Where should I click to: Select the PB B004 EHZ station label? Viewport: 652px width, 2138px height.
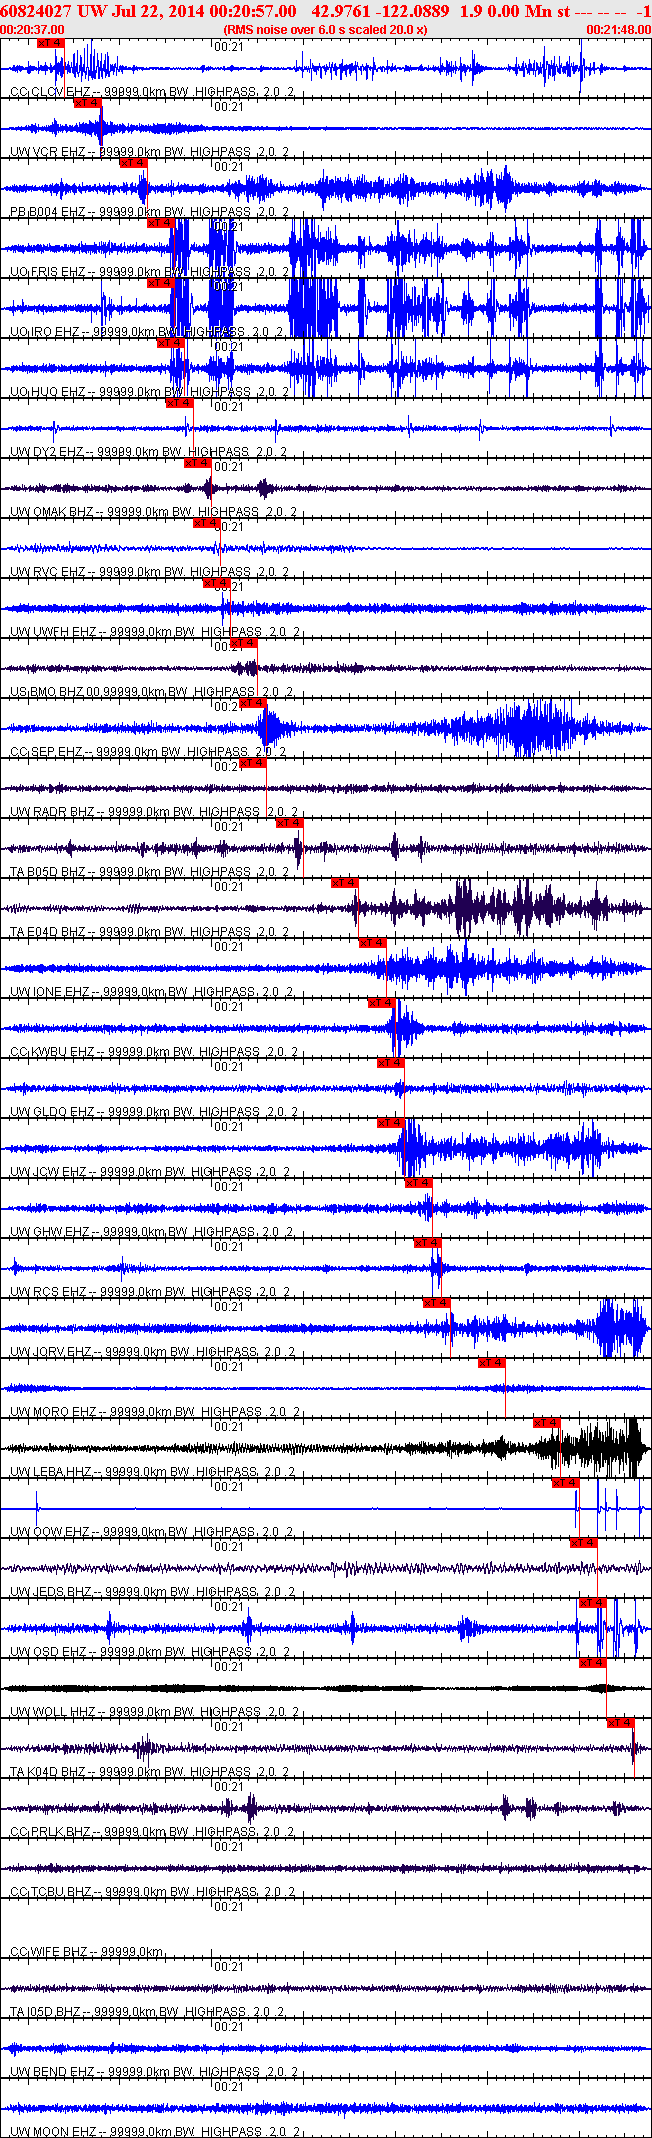(148, 212)
